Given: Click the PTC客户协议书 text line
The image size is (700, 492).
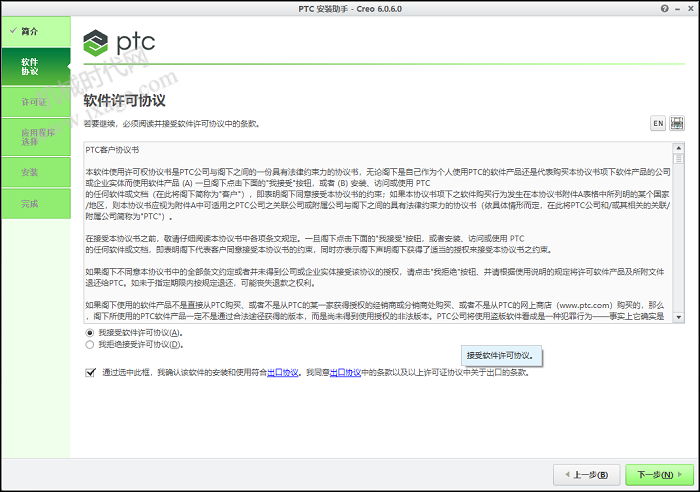Looking at the screenshot, I should point(112,150).
